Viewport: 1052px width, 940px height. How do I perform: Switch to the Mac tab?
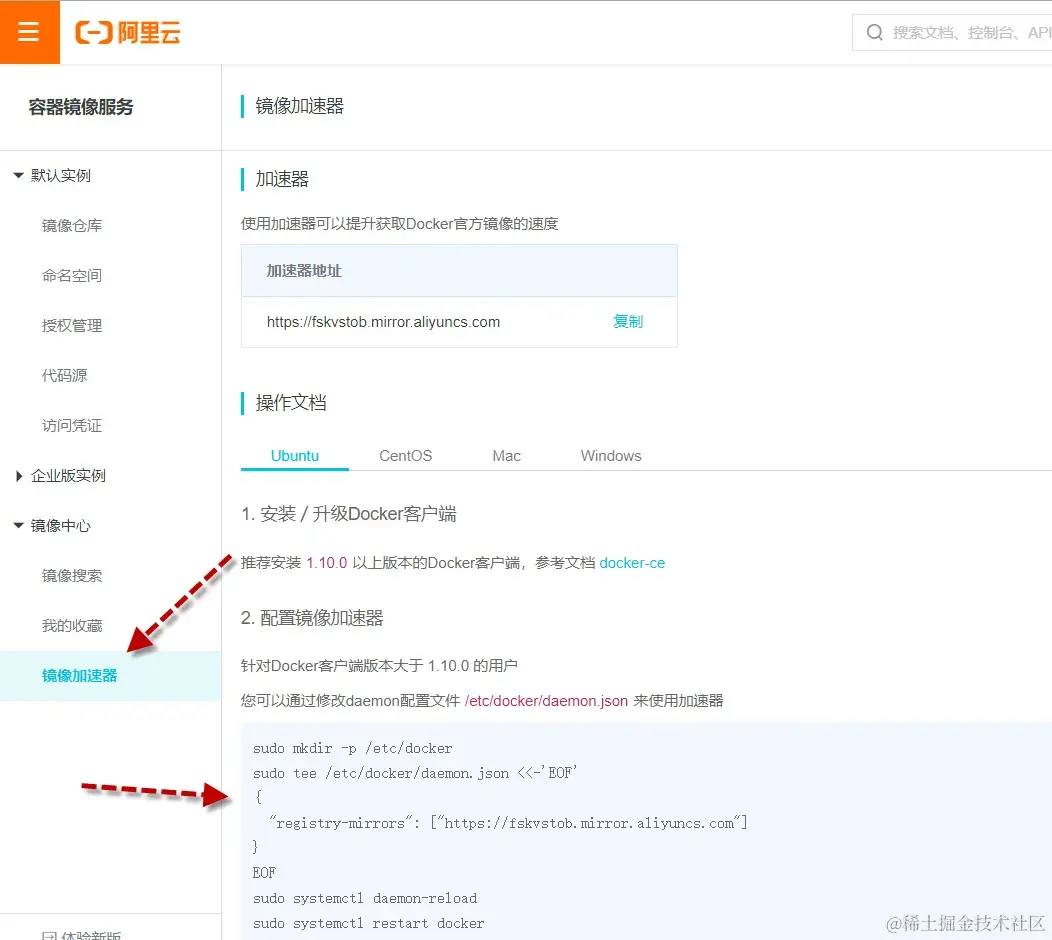[x=507, y=456]
